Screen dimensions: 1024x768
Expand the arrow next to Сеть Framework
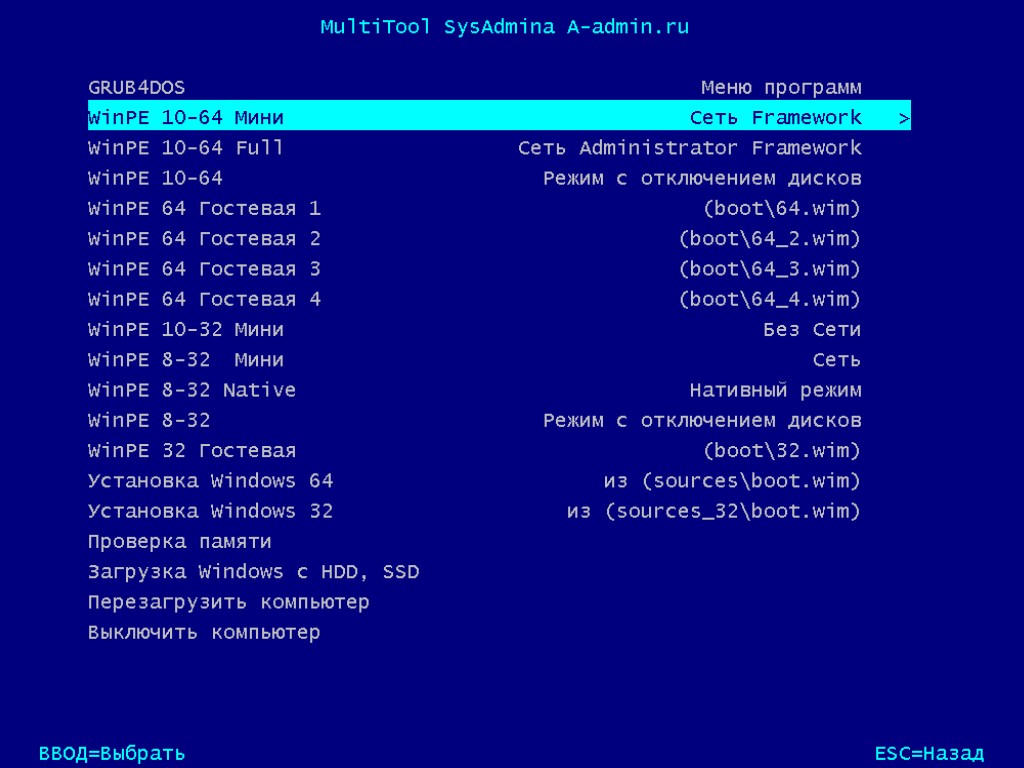click(x=903, y=118)
